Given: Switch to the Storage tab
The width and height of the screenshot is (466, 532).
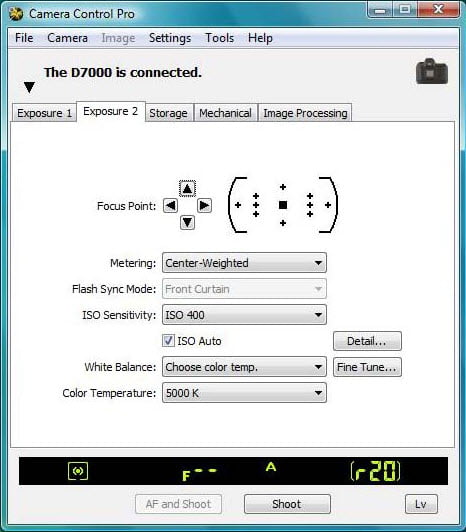Looking at the screenshot, I should point(168,113).
